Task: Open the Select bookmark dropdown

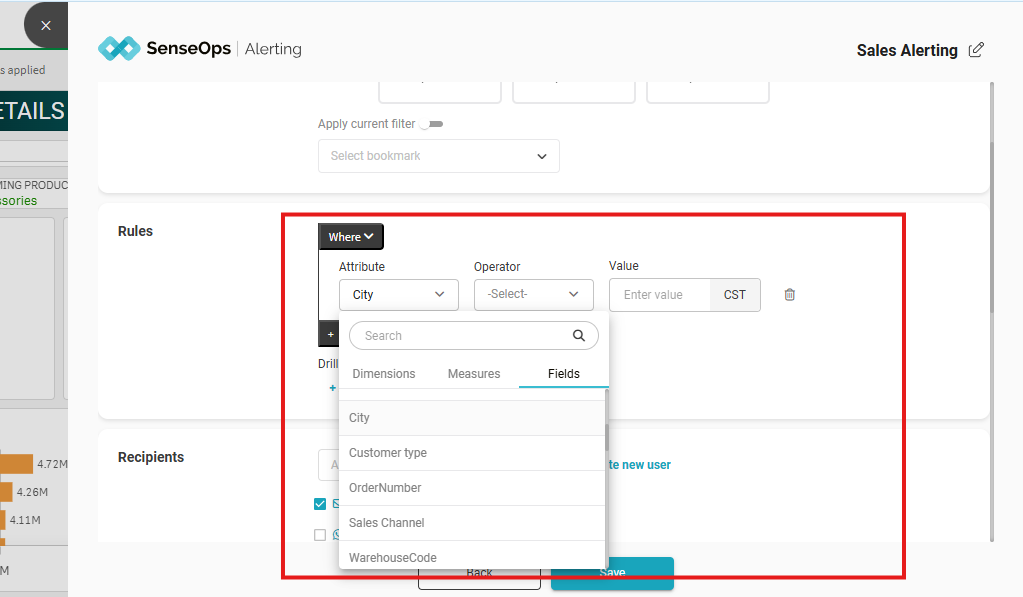Action: pos(438,156)
